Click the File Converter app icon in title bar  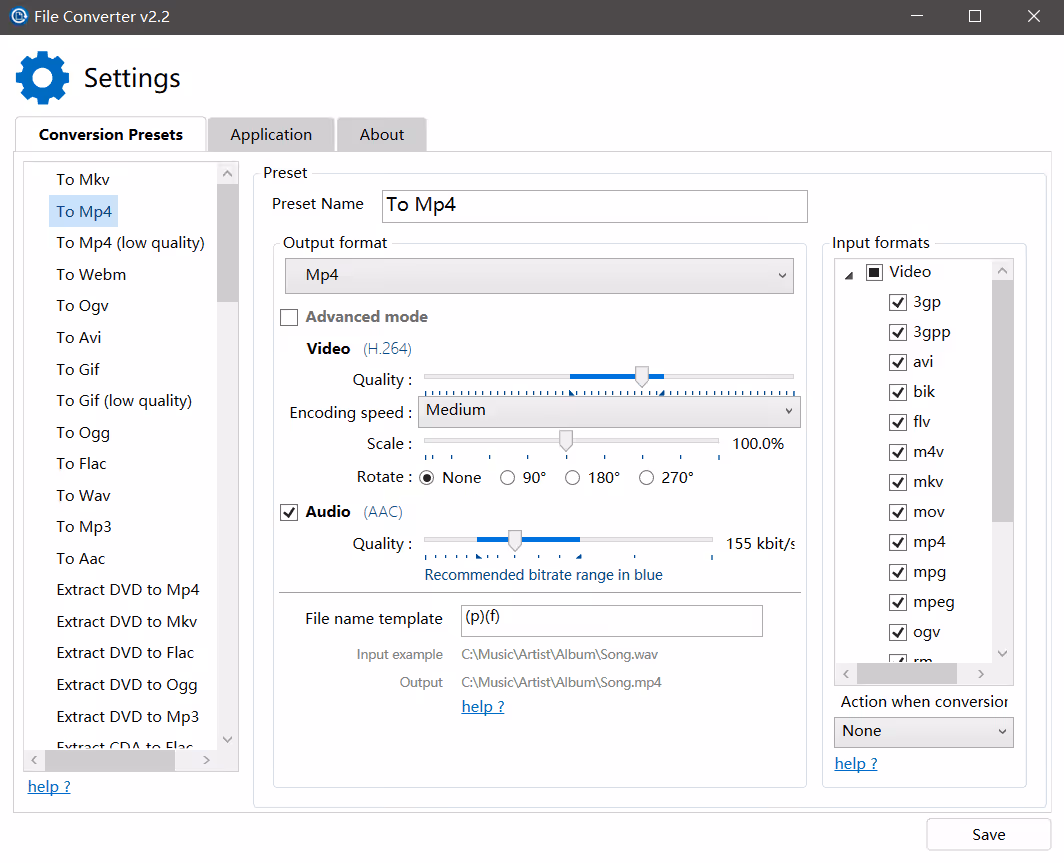click(x=18, y=17)
